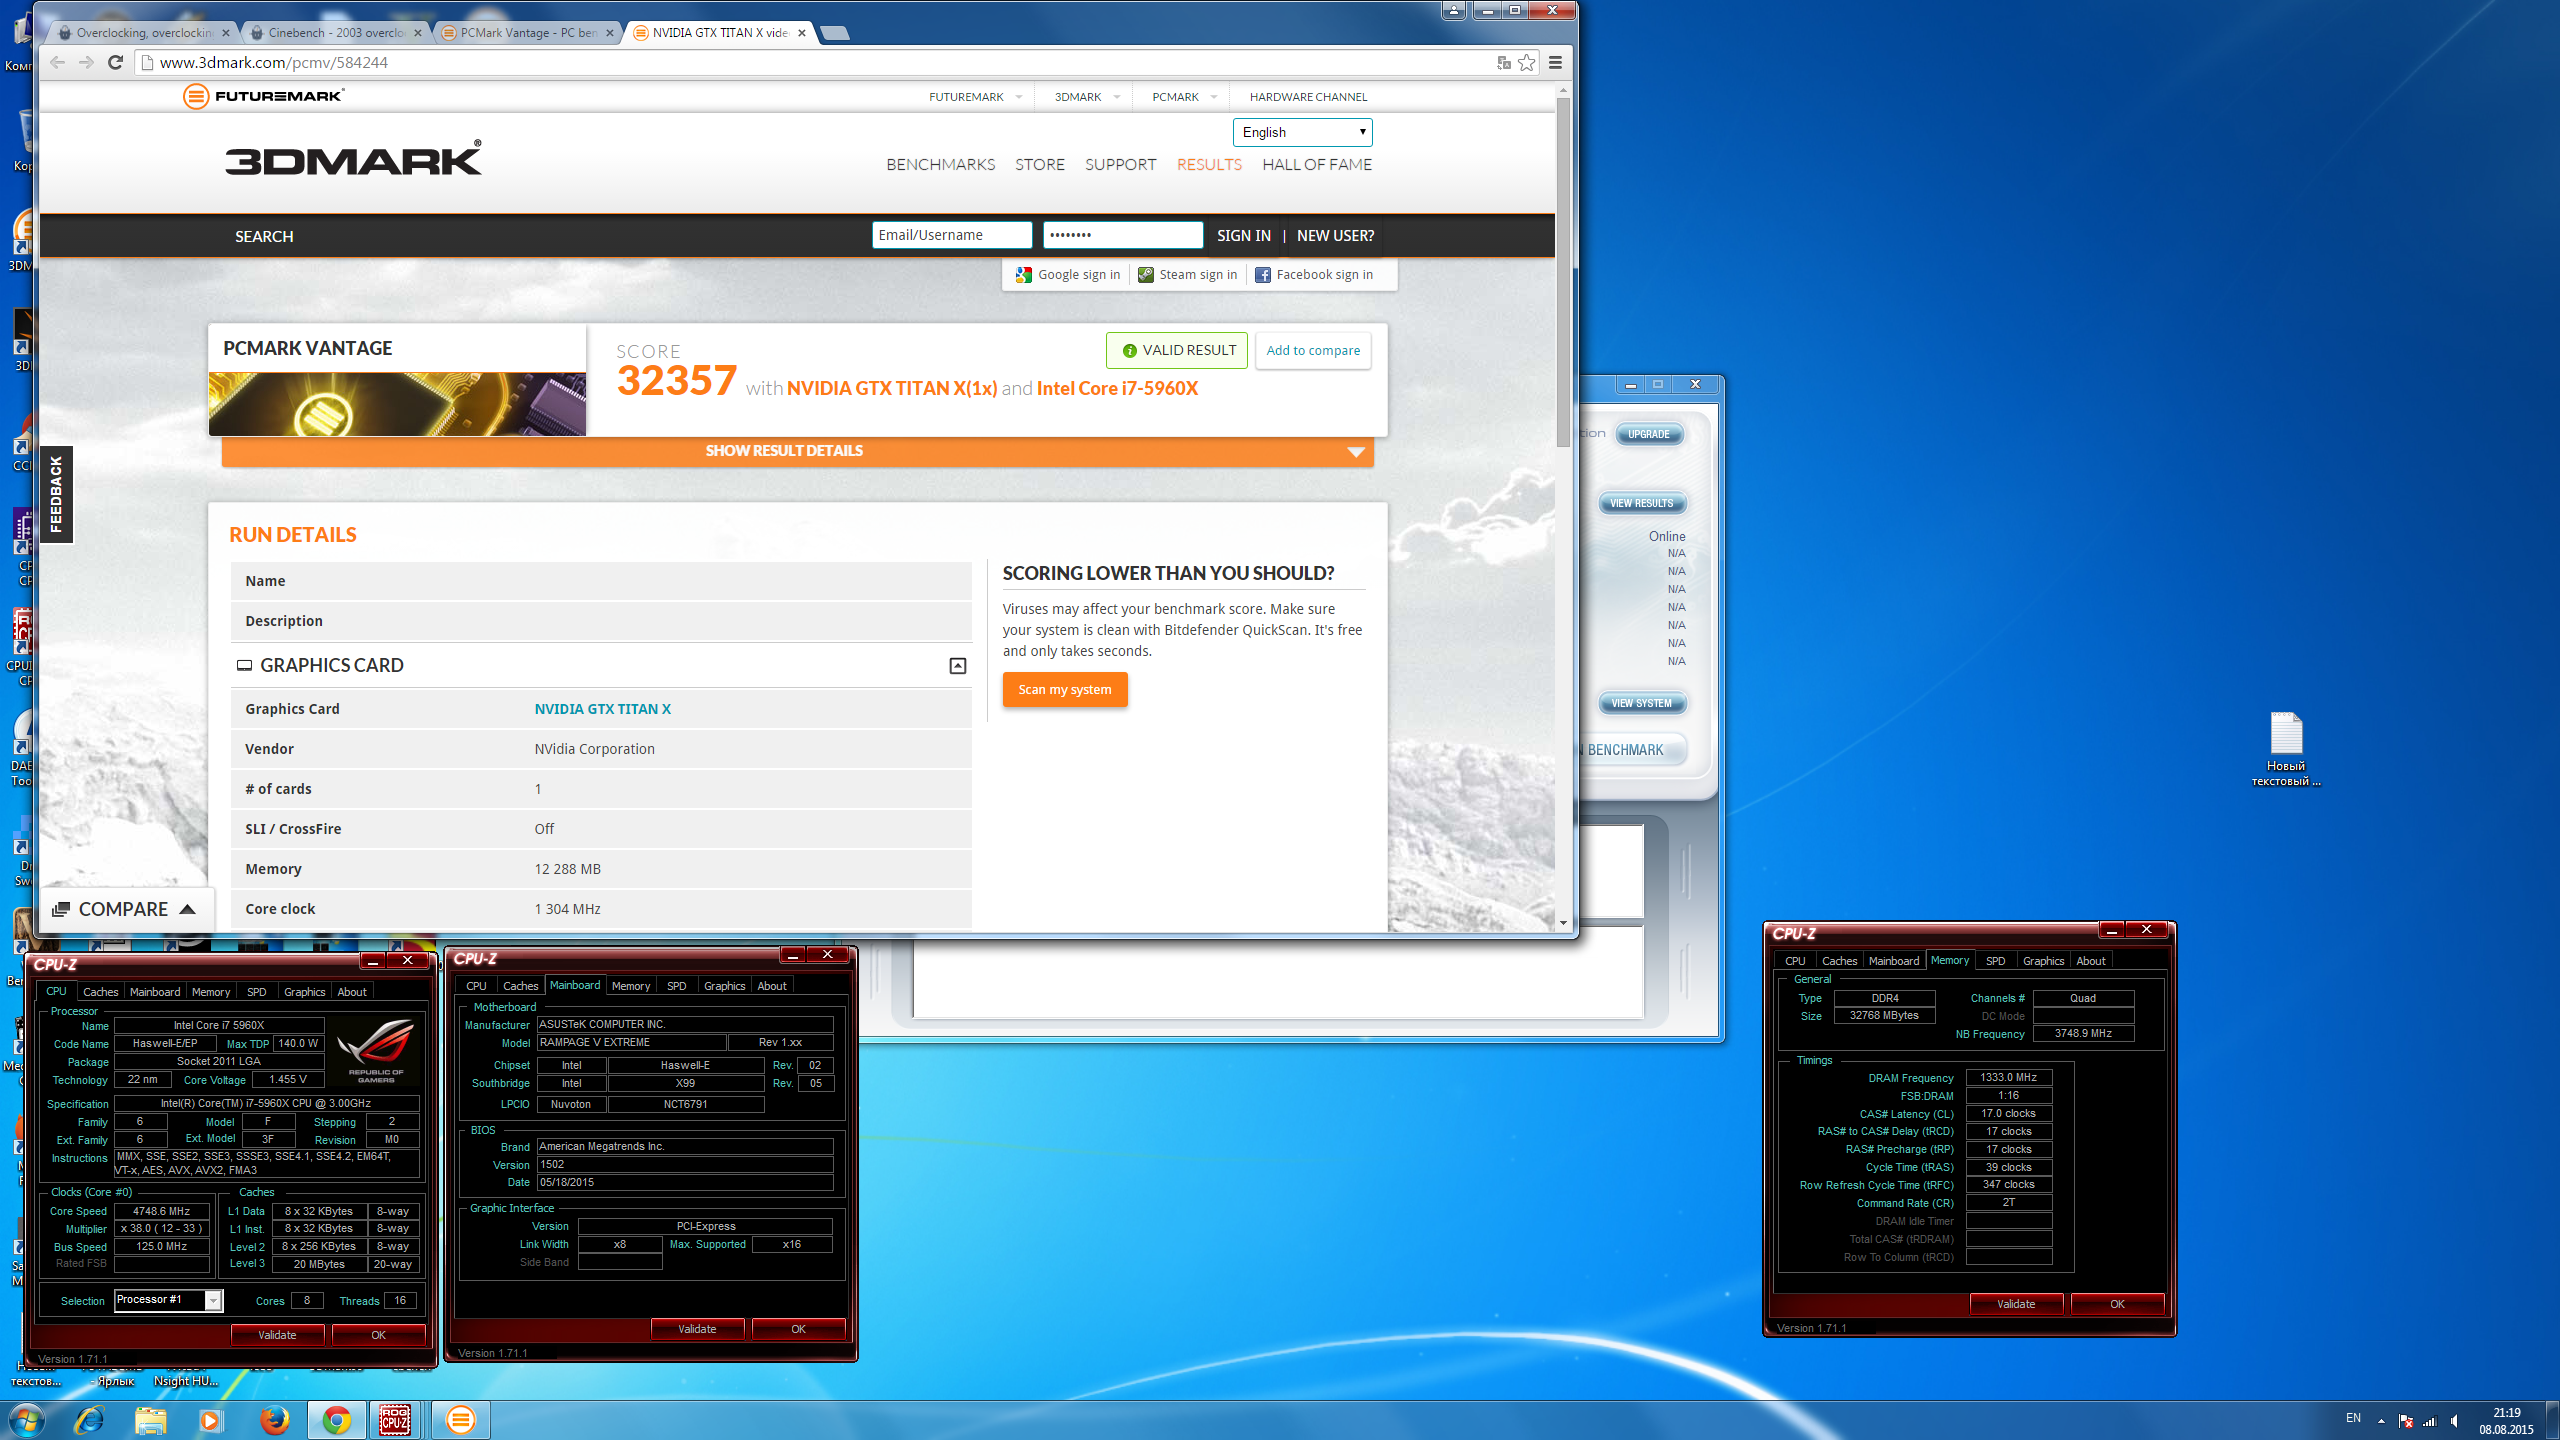Open Windows Media Player from taskbar
The image size is (2560, 1440).
click(210, 1420)
